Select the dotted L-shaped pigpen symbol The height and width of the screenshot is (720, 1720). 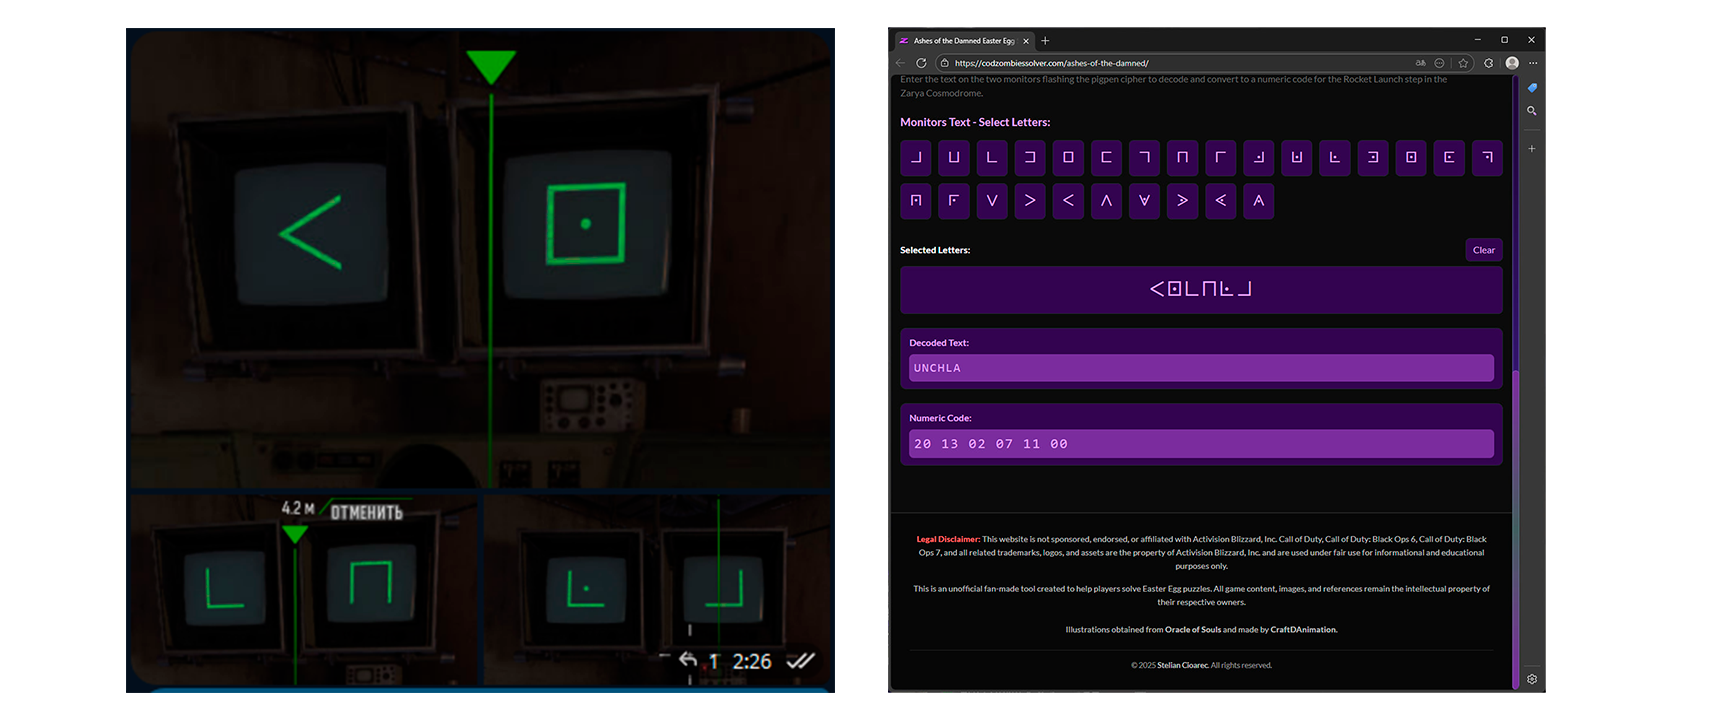(1335, 157)
